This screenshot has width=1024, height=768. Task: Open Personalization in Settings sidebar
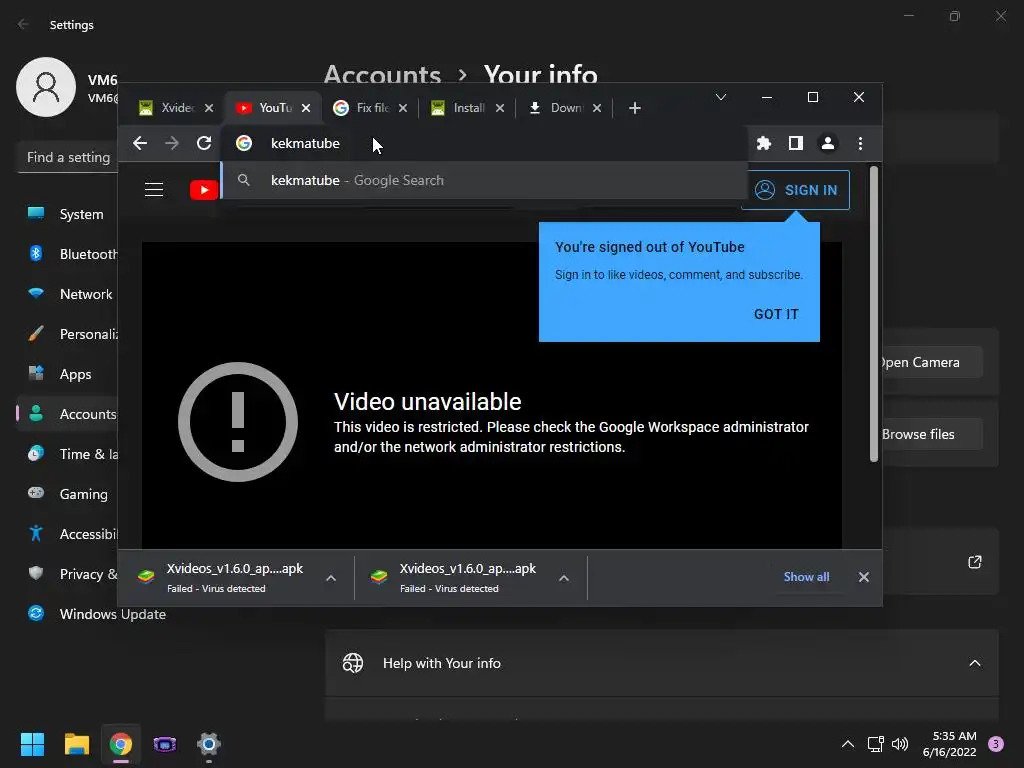coord(67,334)
